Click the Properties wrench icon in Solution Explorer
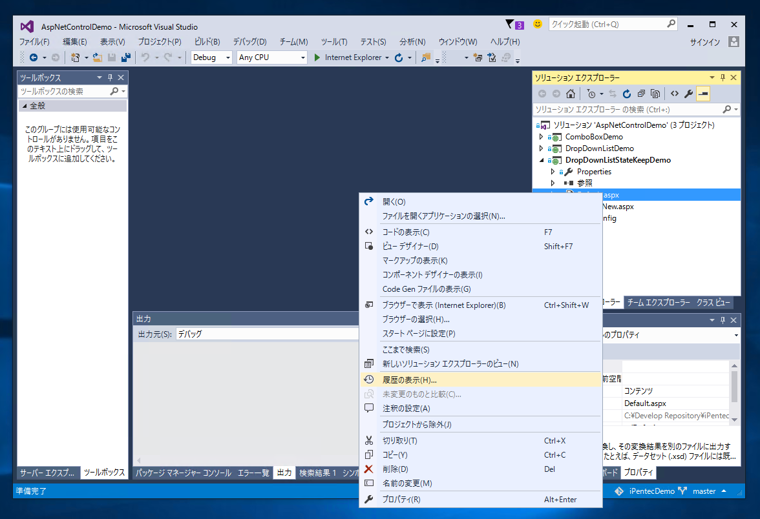Image resolution: width=760 pixels, height=519 pixels. (689, 94)
